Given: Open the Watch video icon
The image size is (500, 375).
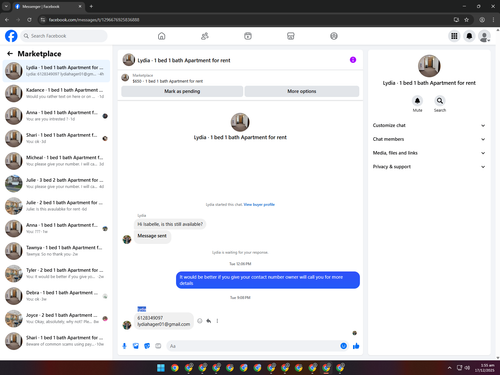Looking at the screenshot, I should 248,36.
